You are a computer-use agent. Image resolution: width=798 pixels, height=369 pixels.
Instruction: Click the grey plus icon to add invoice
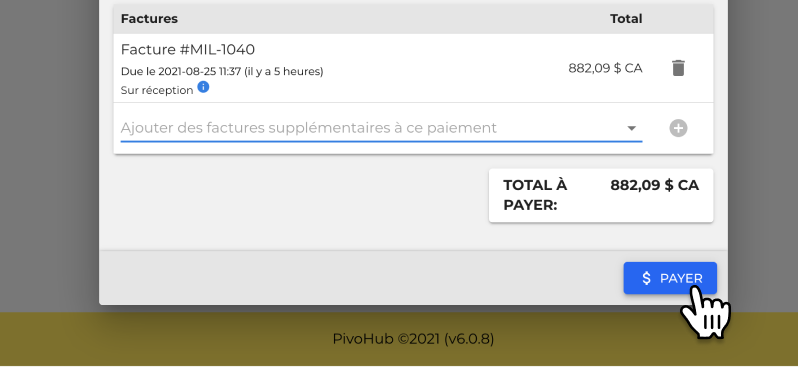[678, 128]
